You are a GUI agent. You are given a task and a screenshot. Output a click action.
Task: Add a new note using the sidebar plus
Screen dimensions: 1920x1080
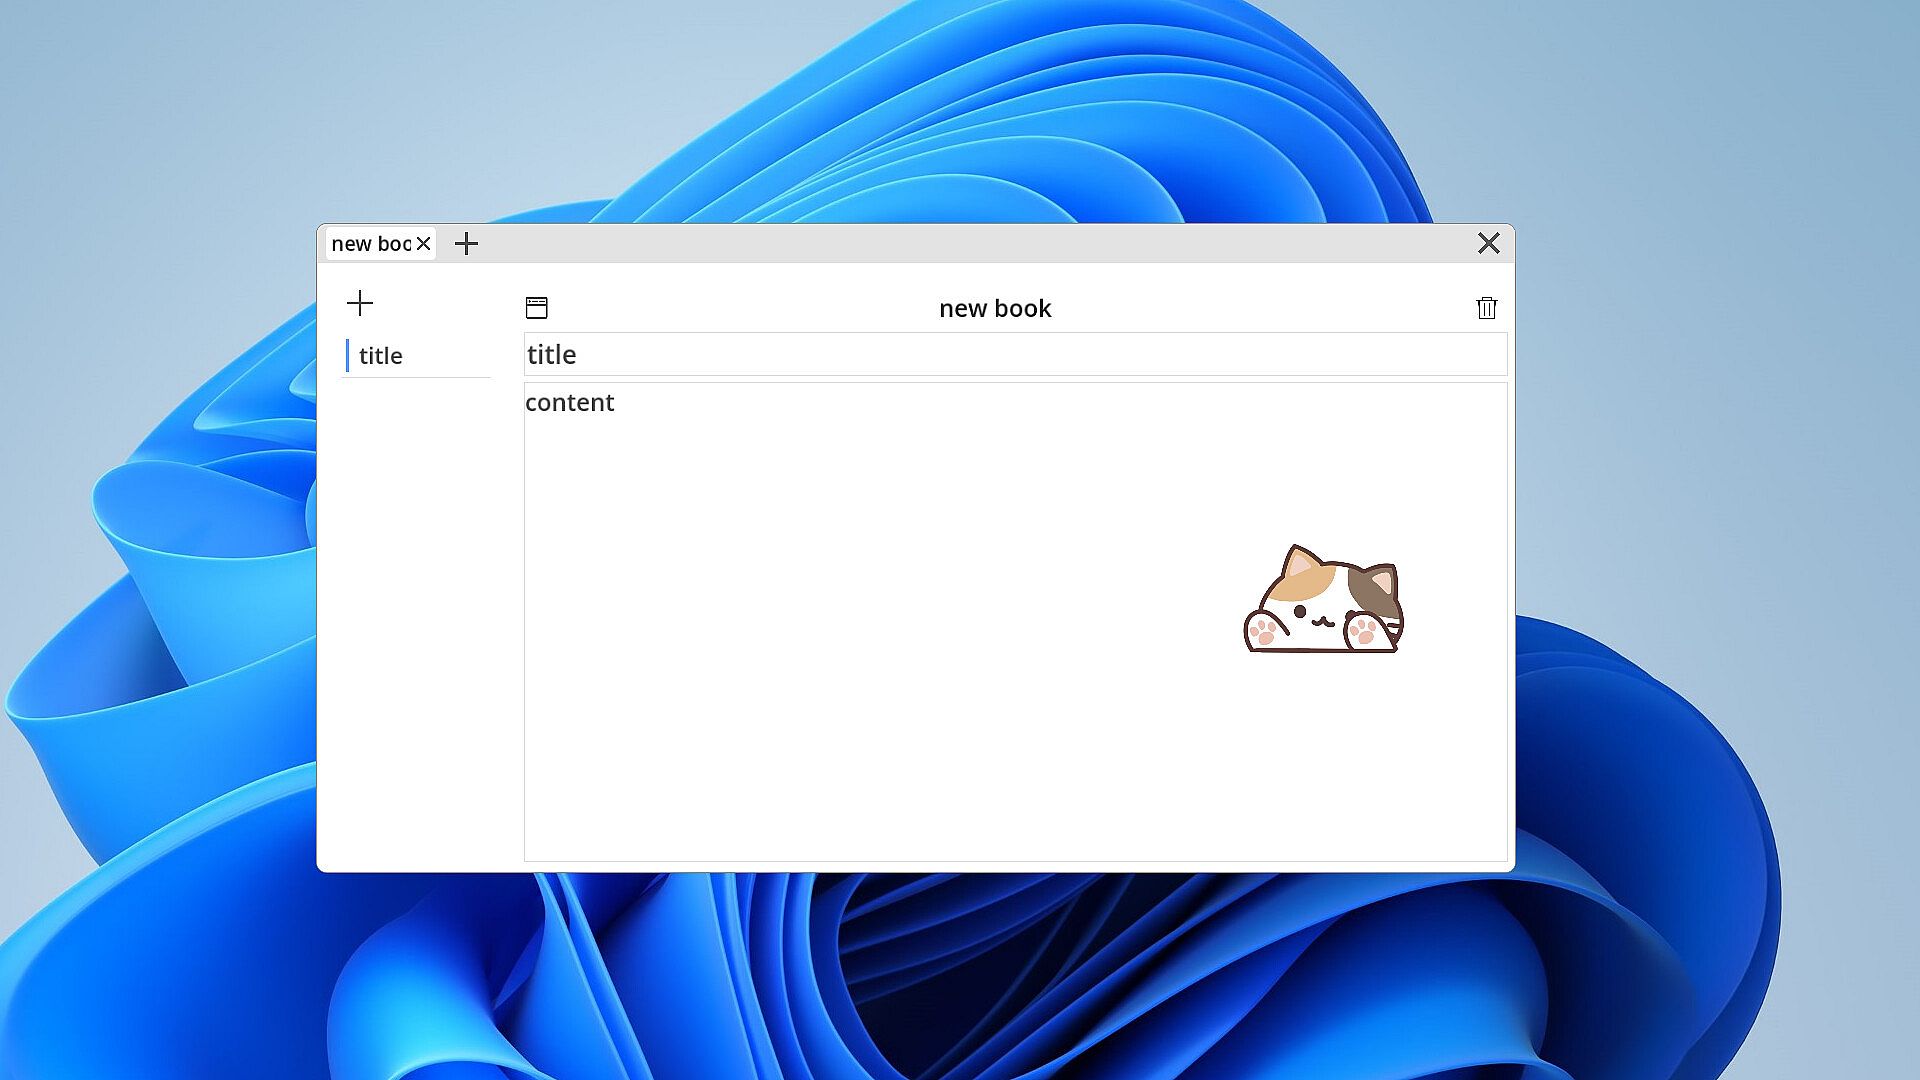[x=360, y=303]
